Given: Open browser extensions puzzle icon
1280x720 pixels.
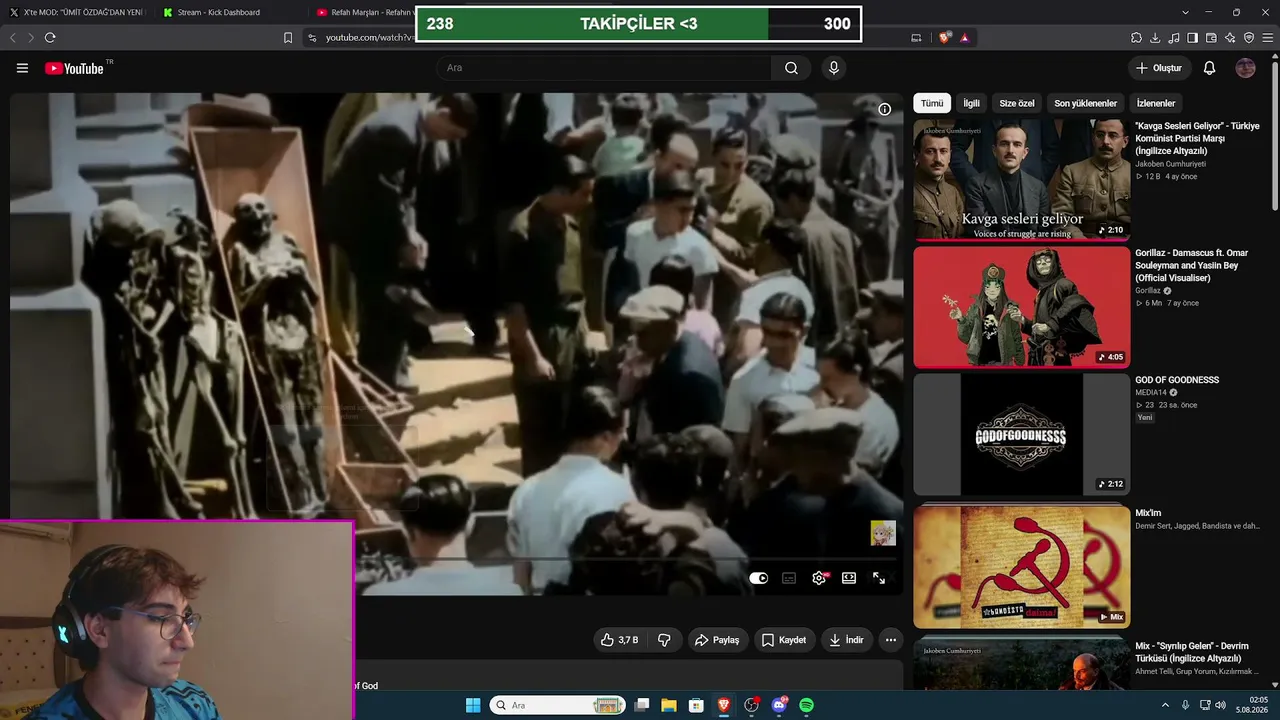Looking at the screenshot, I should coord(1136,38).
